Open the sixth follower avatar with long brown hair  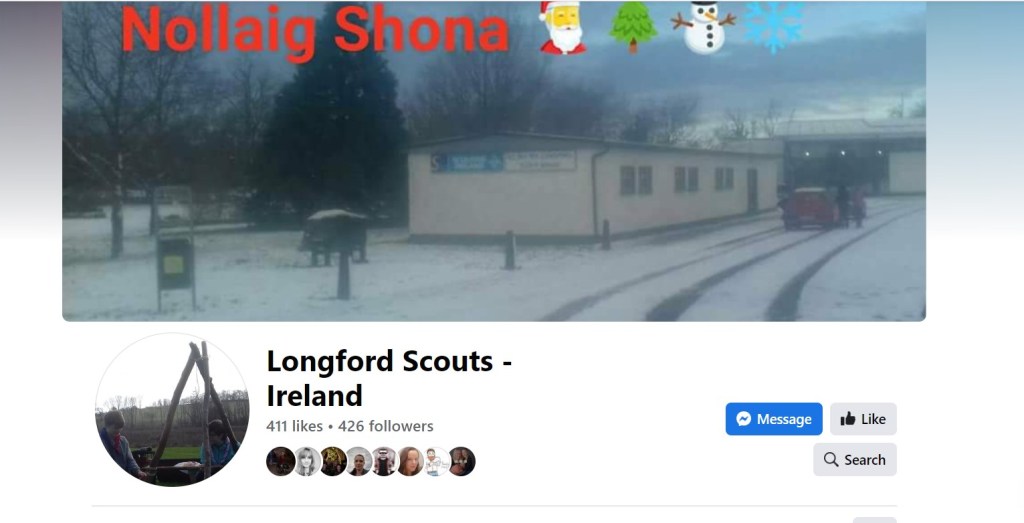(x=410, y=462)
